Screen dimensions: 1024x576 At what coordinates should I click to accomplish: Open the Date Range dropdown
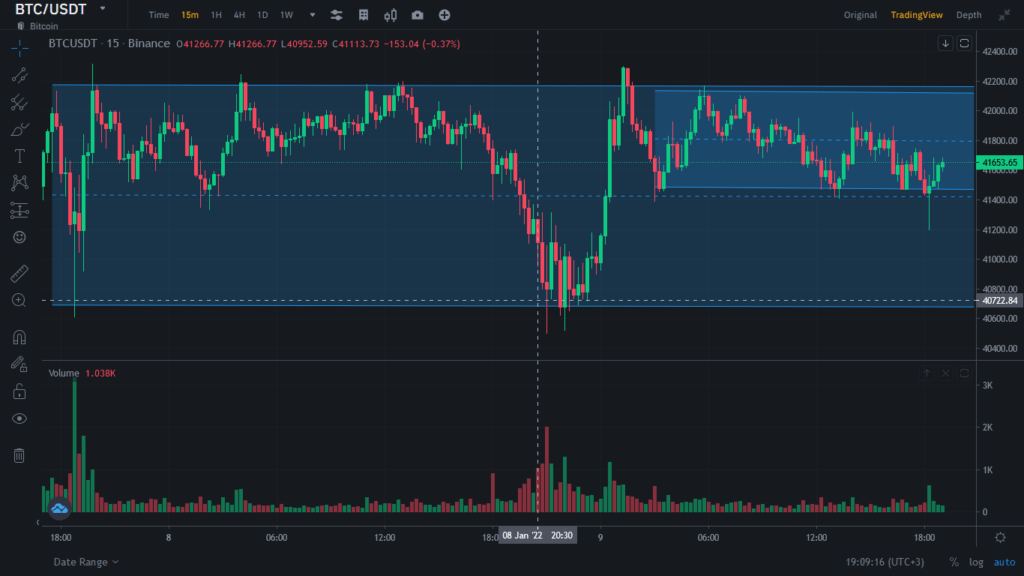(x=86, y=563)
